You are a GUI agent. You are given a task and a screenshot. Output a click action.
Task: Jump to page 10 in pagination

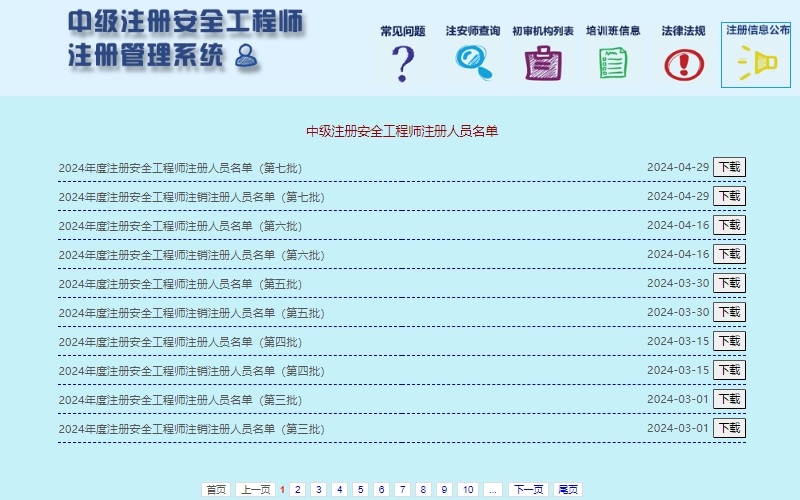468,489
